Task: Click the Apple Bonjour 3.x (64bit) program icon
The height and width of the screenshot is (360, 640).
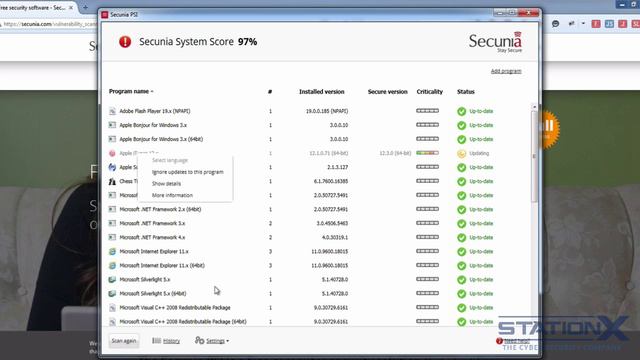Action: pos(112,139)
